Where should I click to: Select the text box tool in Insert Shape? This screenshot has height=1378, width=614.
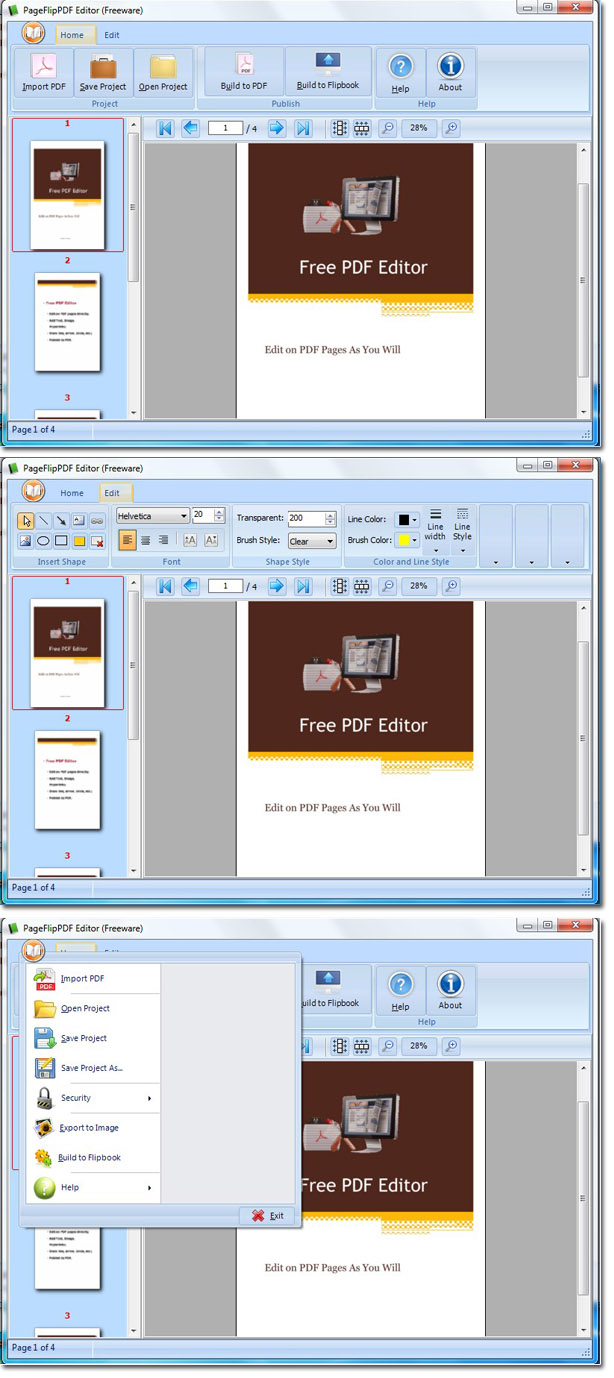pos(79,520)
